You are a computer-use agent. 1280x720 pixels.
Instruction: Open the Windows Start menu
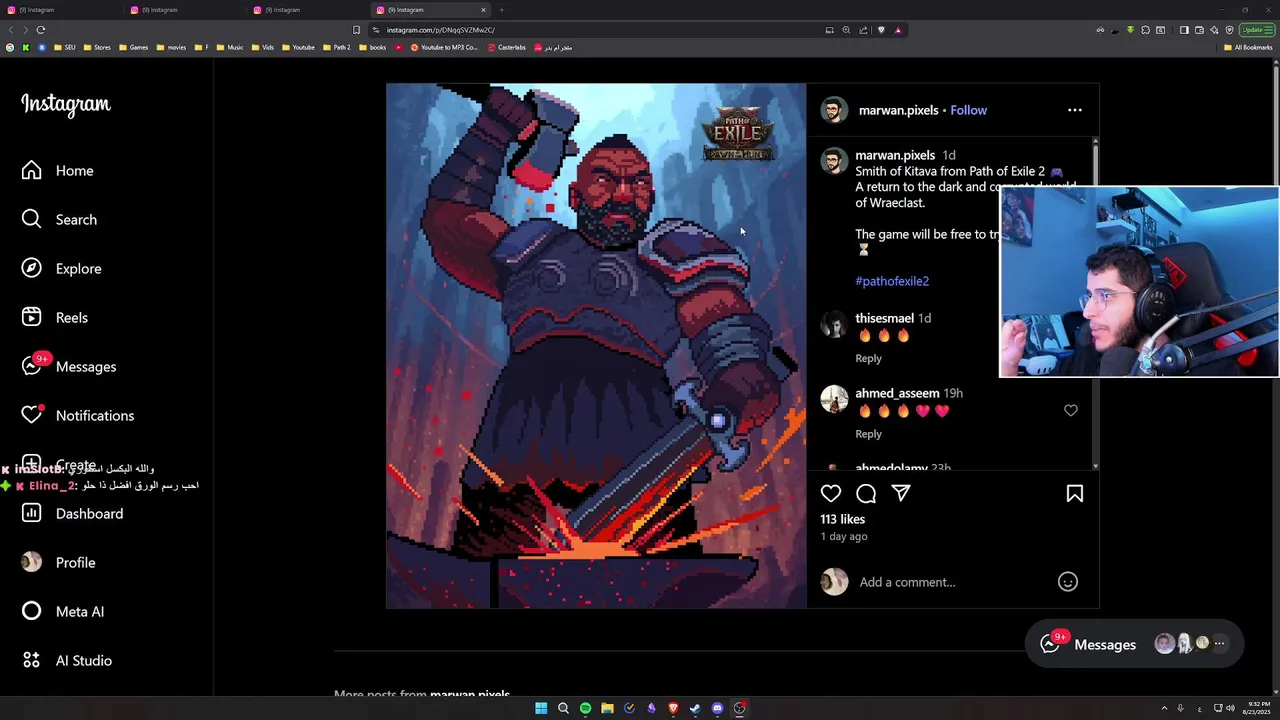pos(541,708)
